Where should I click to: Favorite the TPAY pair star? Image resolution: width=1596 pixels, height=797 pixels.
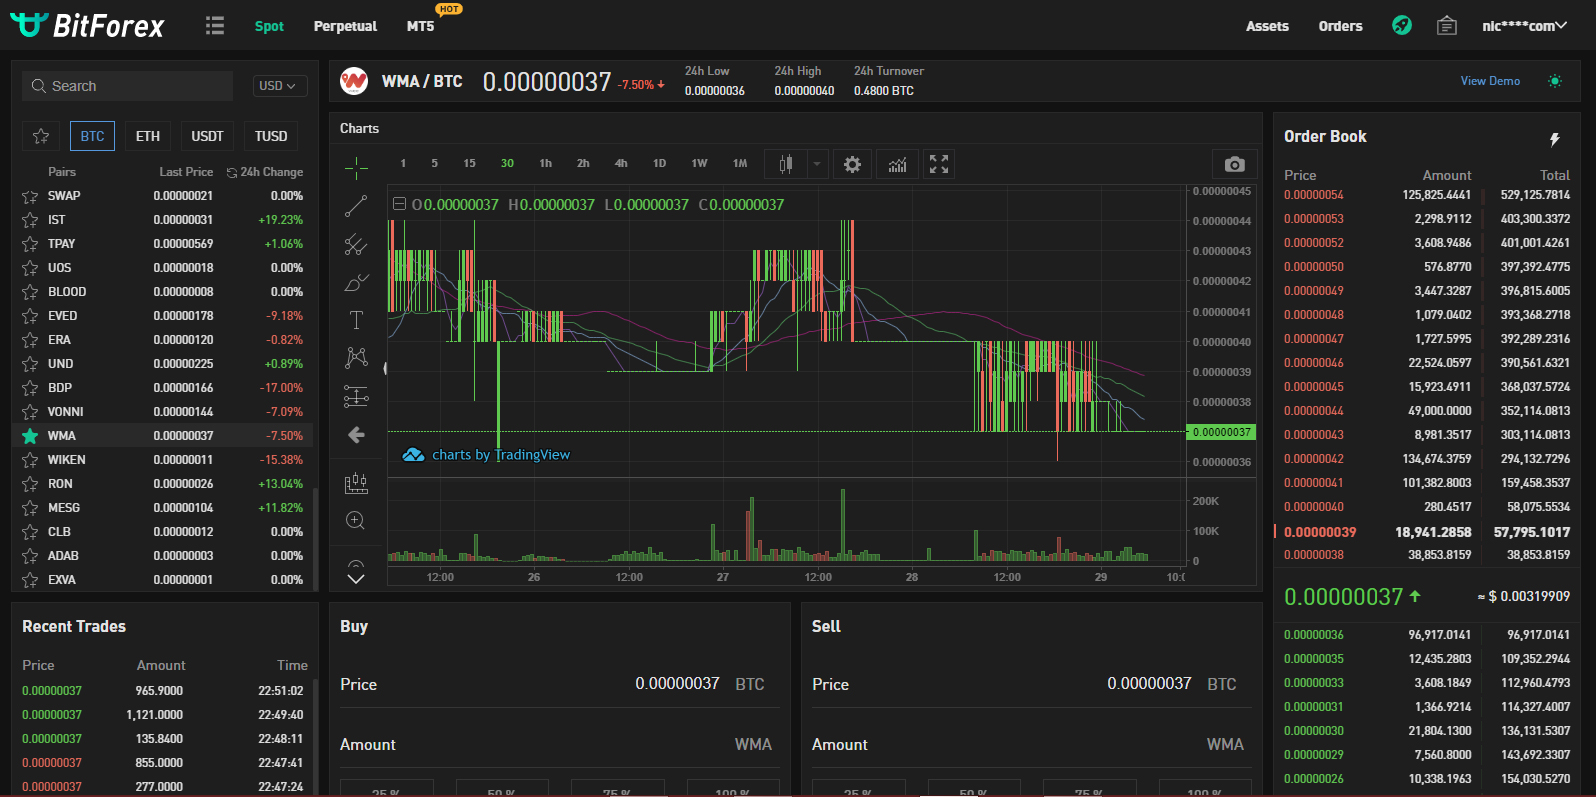[30, 244]
